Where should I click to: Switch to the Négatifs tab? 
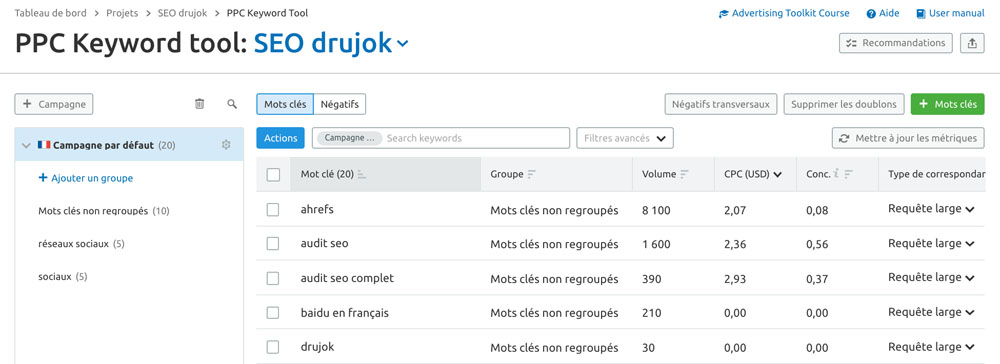click(339, 104)
